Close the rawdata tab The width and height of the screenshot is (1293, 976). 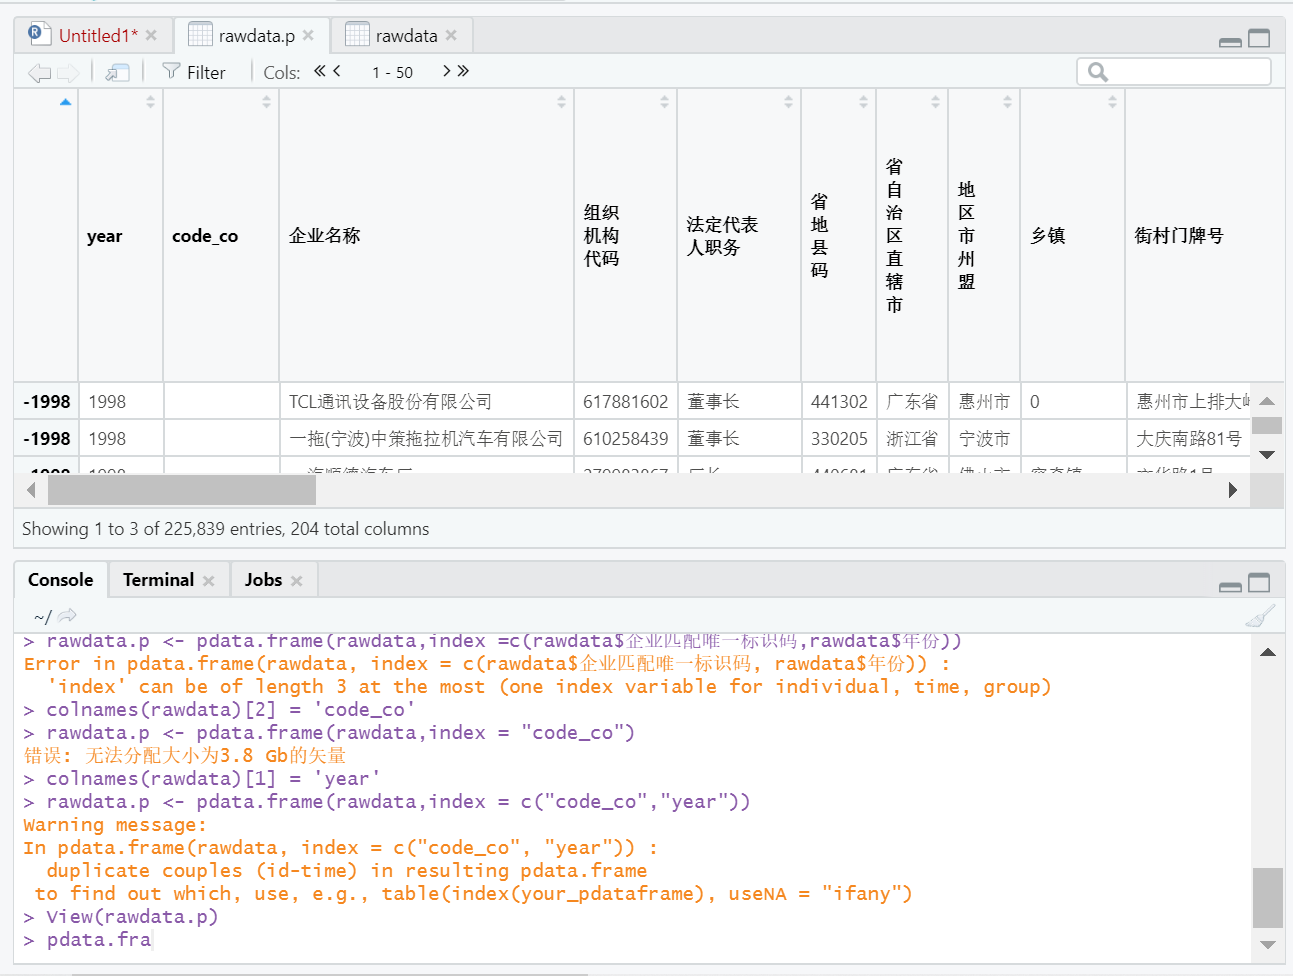point(451,35)
